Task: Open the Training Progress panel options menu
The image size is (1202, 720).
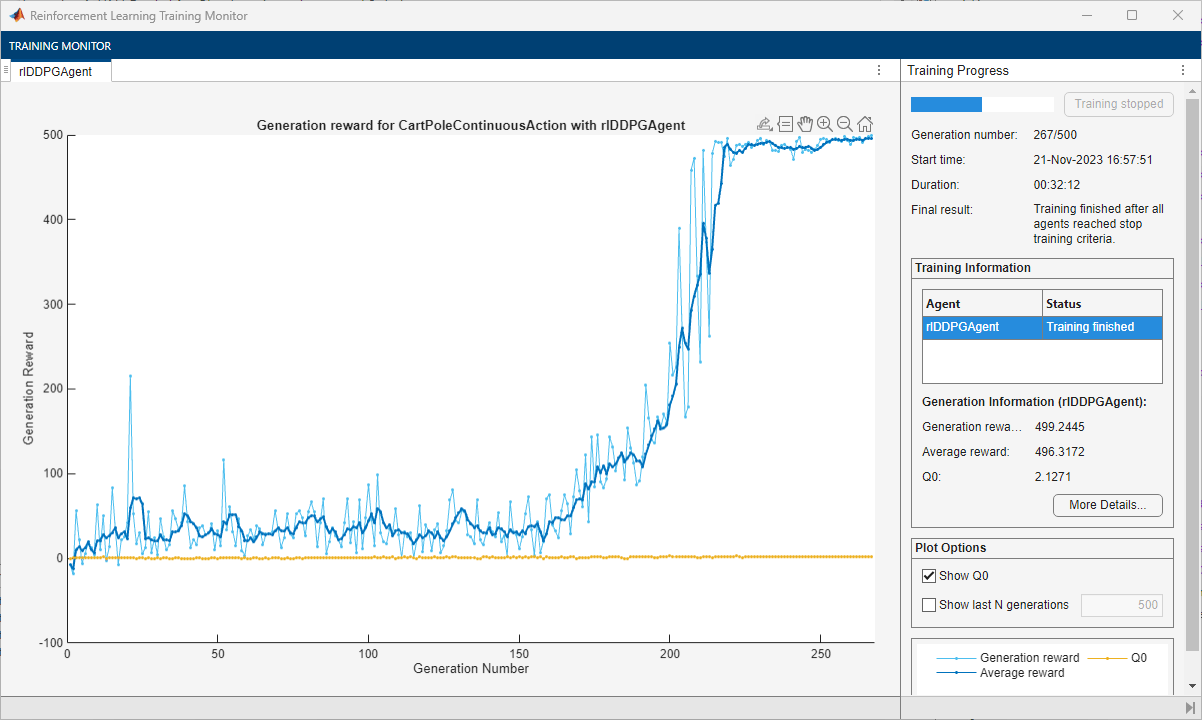Action: [1184, 70]
